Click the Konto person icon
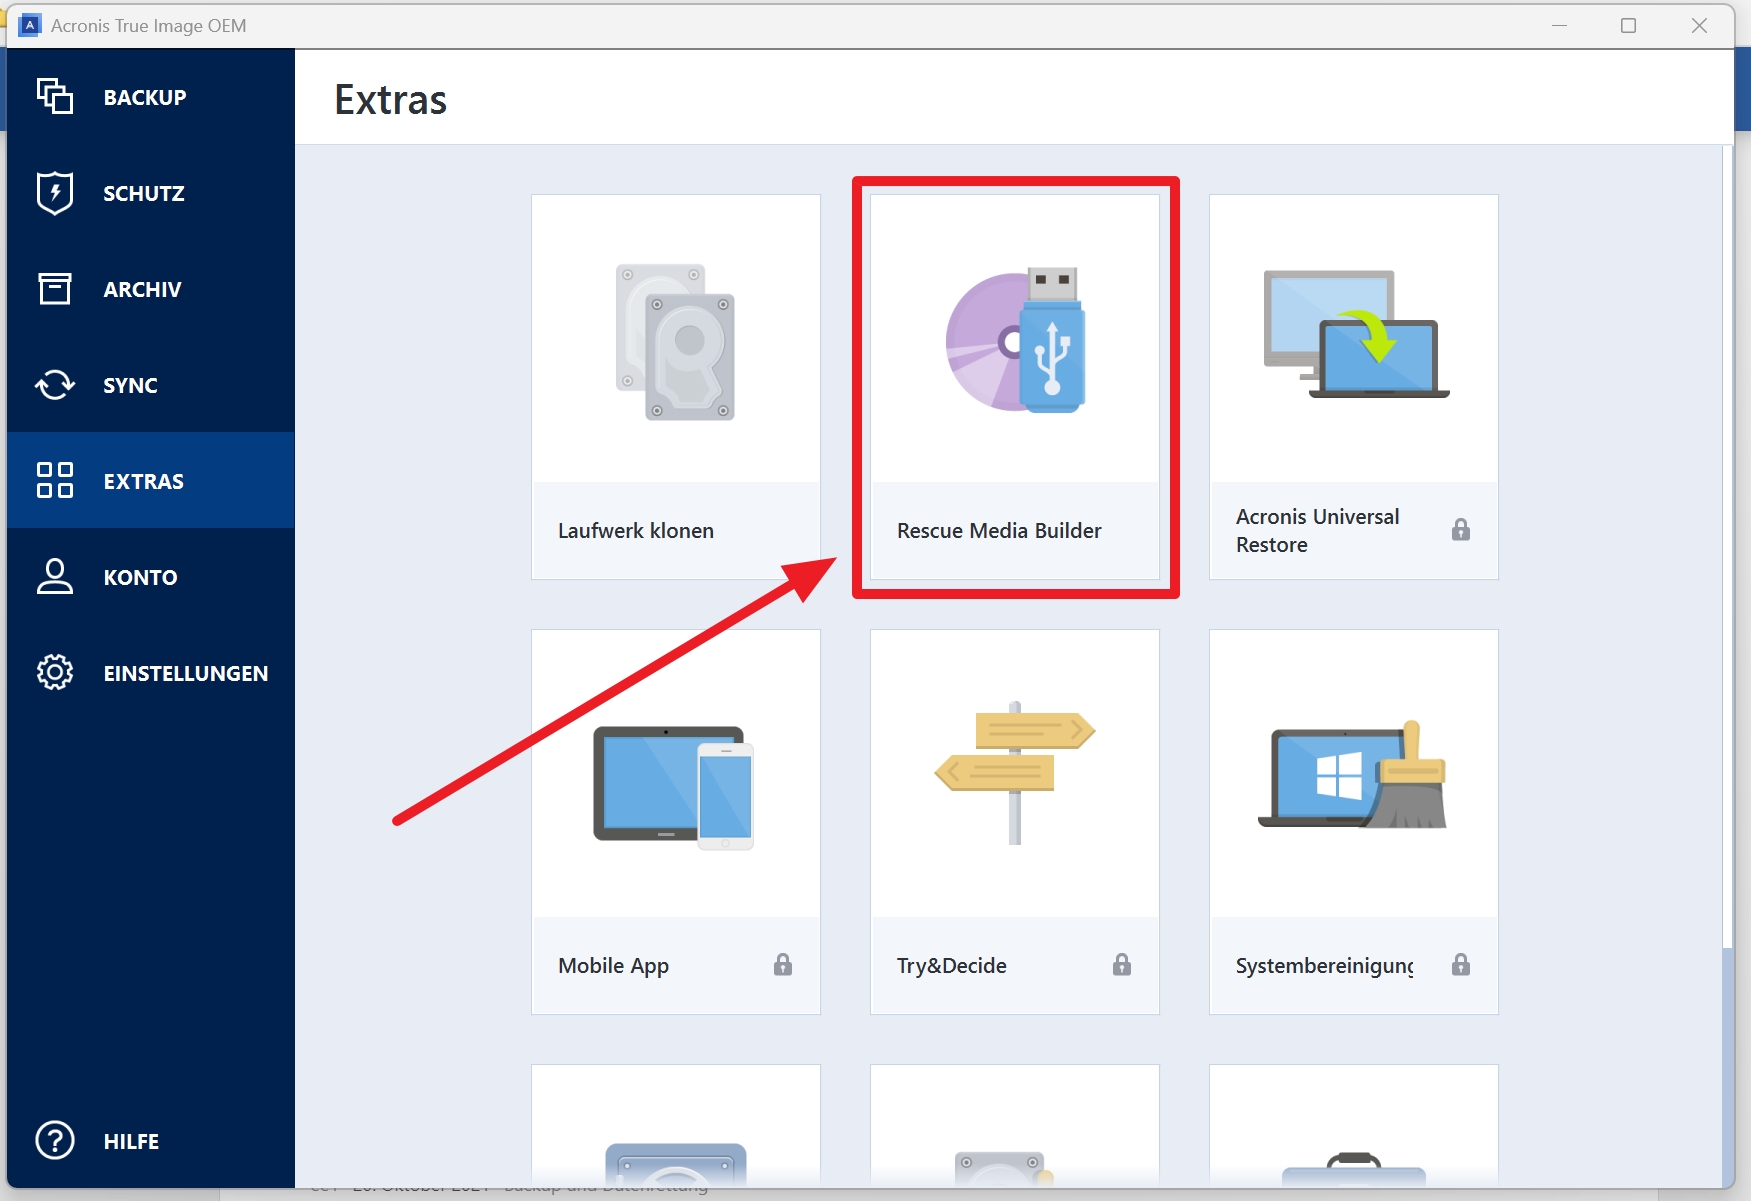The width and height of the screenshot is (1751, 1201). click(55, 576)
